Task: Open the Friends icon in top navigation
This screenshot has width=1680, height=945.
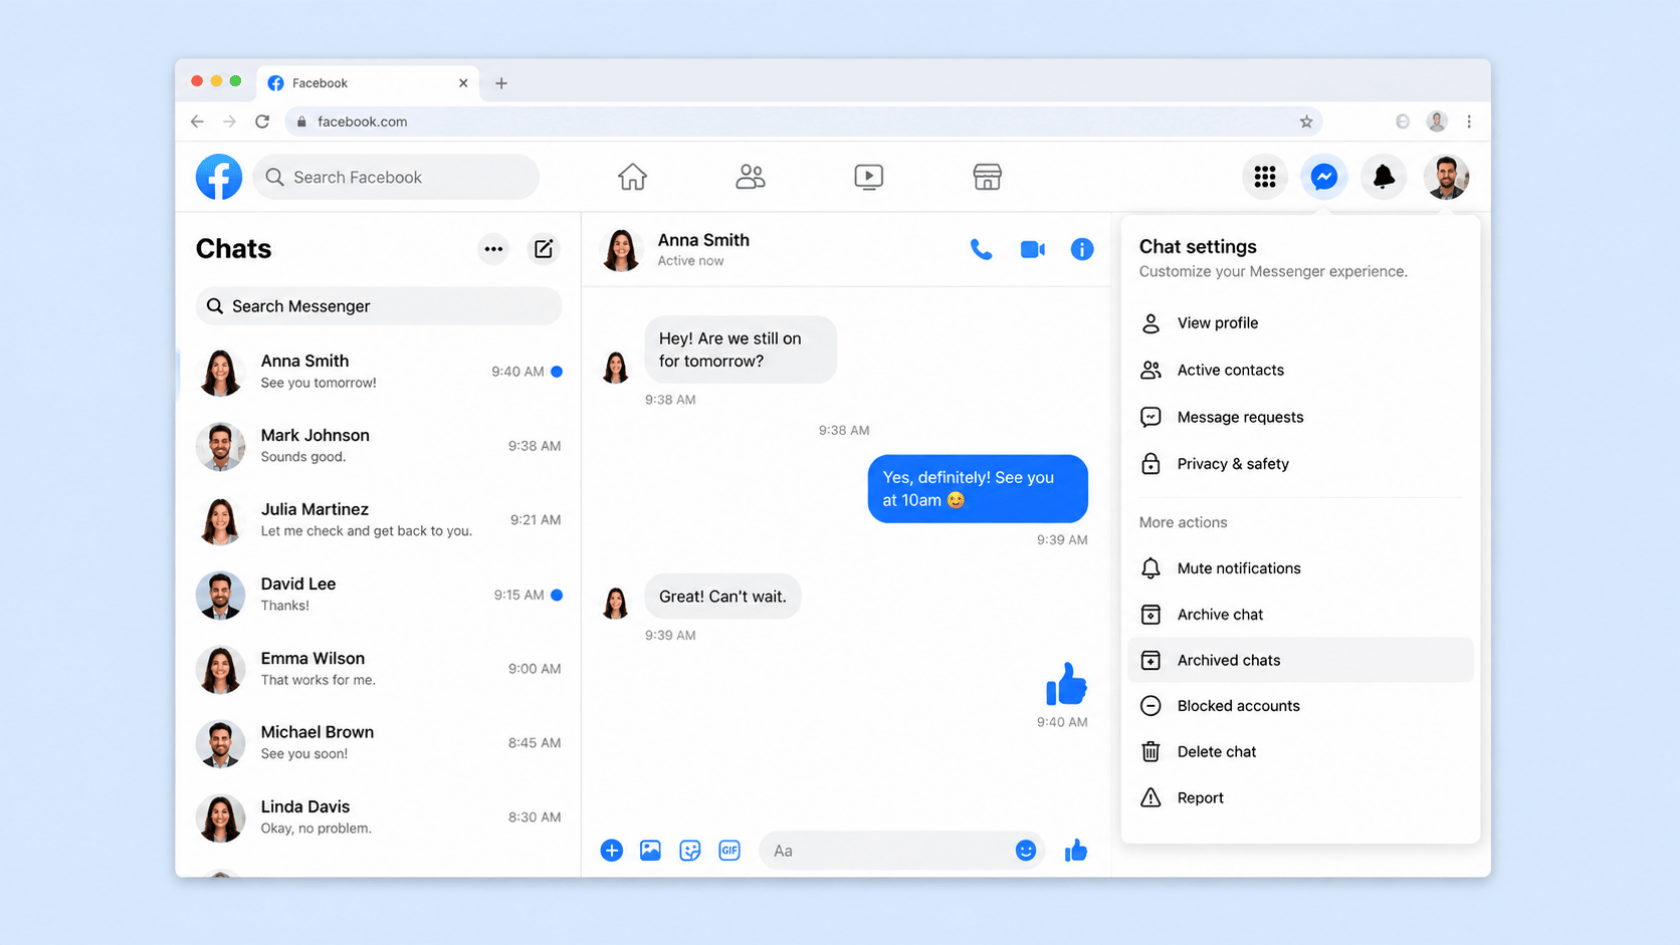Action: (750, 177)
